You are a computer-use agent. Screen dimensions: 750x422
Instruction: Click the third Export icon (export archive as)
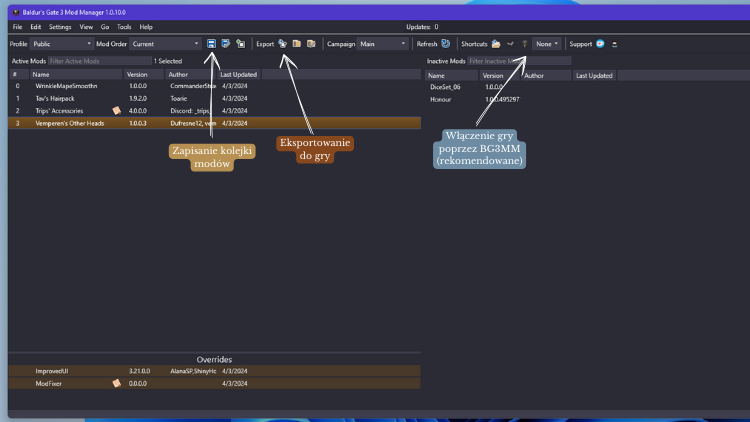click(311, 44)
